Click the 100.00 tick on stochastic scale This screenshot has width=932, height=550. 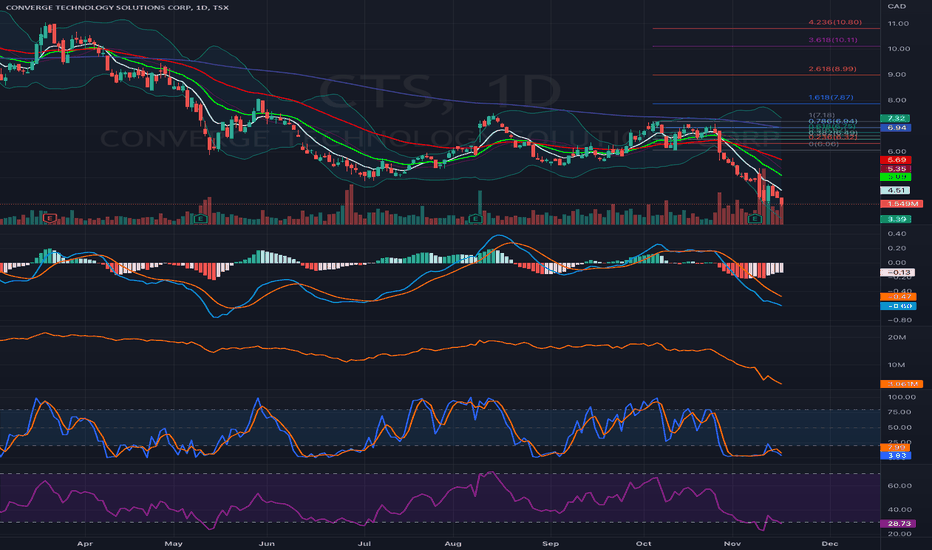pos(902,397)
